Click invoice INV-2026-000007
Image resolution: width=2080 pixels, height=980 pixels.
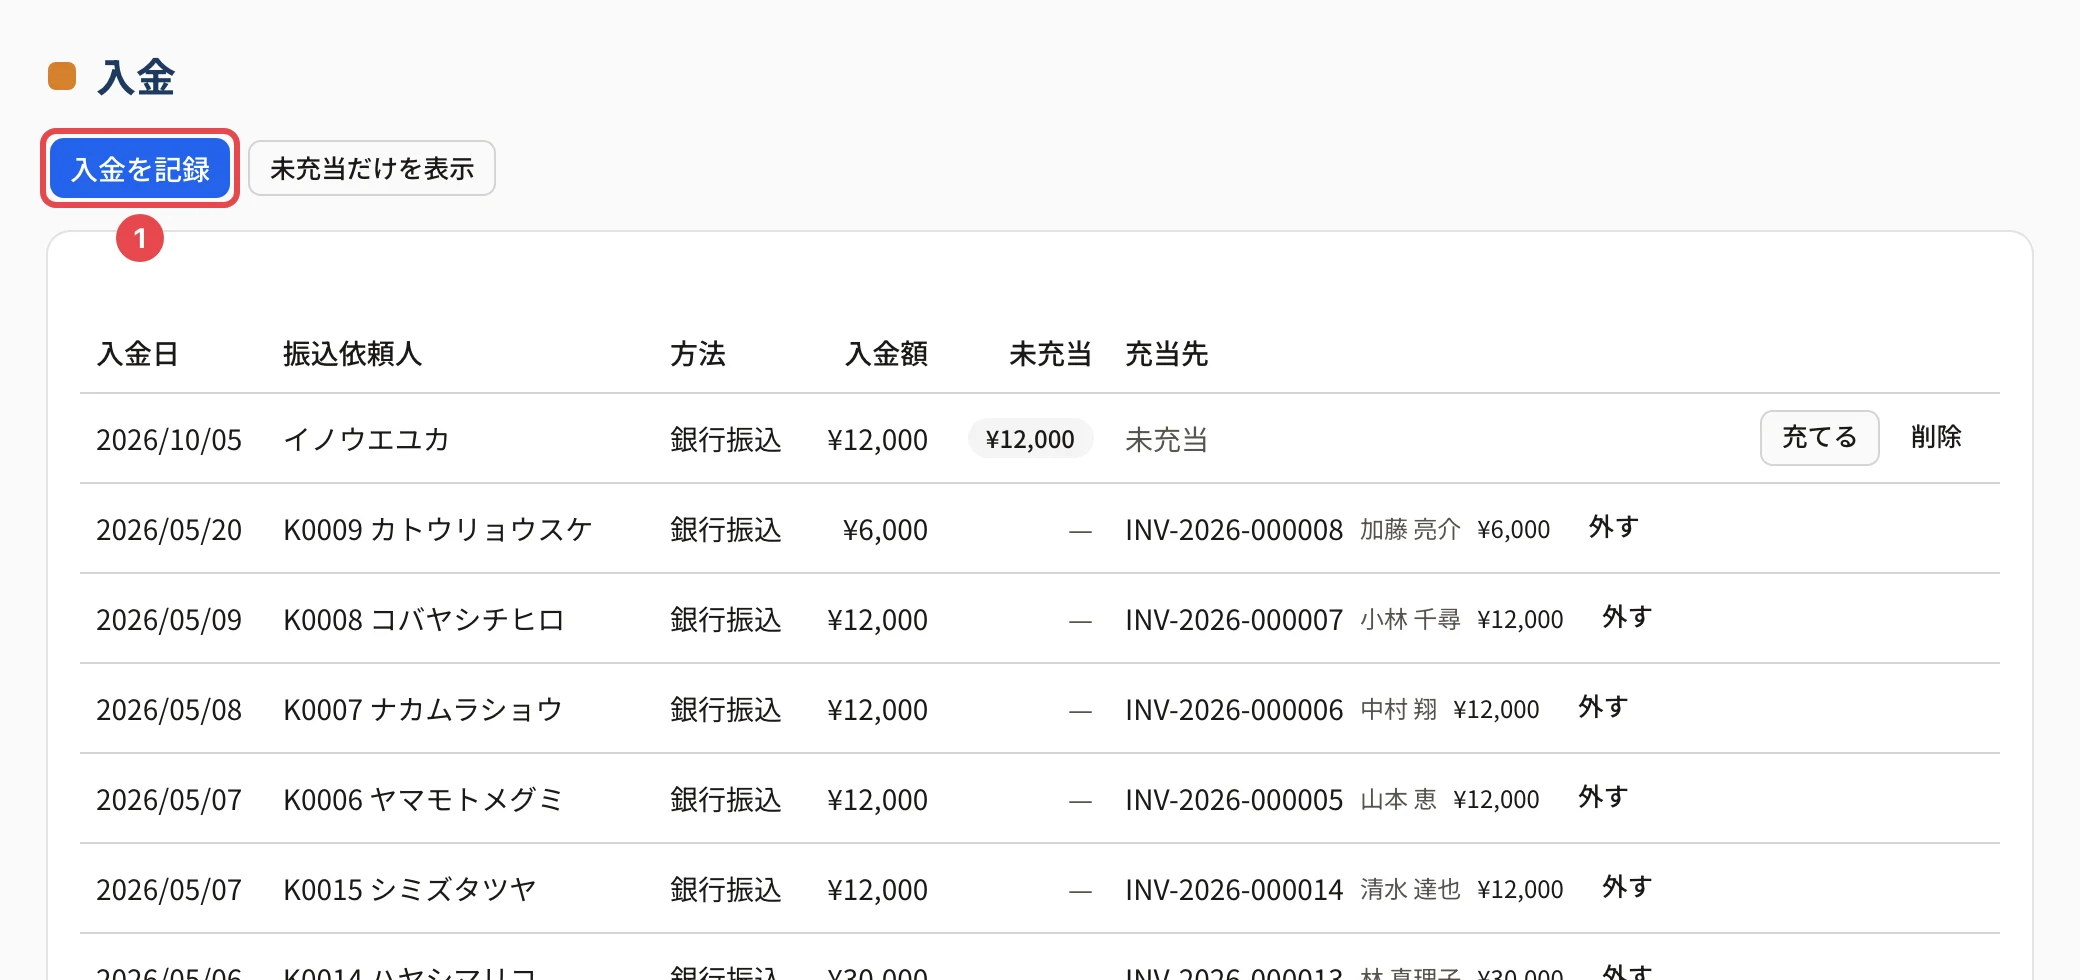click(1234, 620)
